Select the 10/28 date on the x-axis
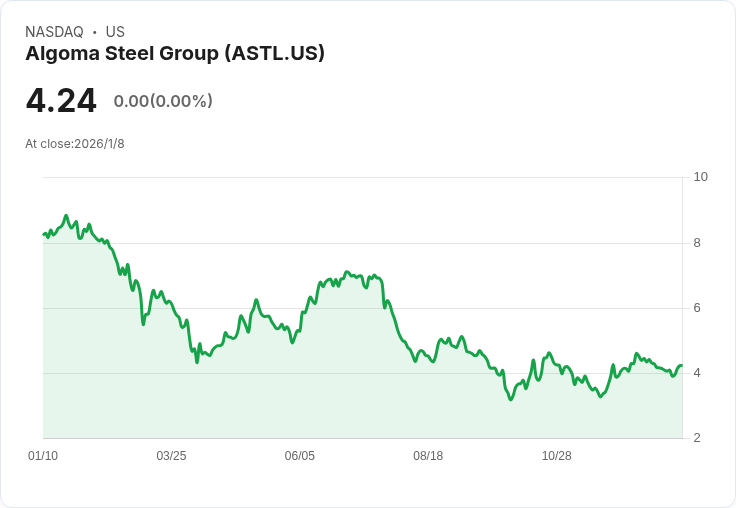This screenshot has width=736, height=508. pyautogui.click(x=556, y=456)
